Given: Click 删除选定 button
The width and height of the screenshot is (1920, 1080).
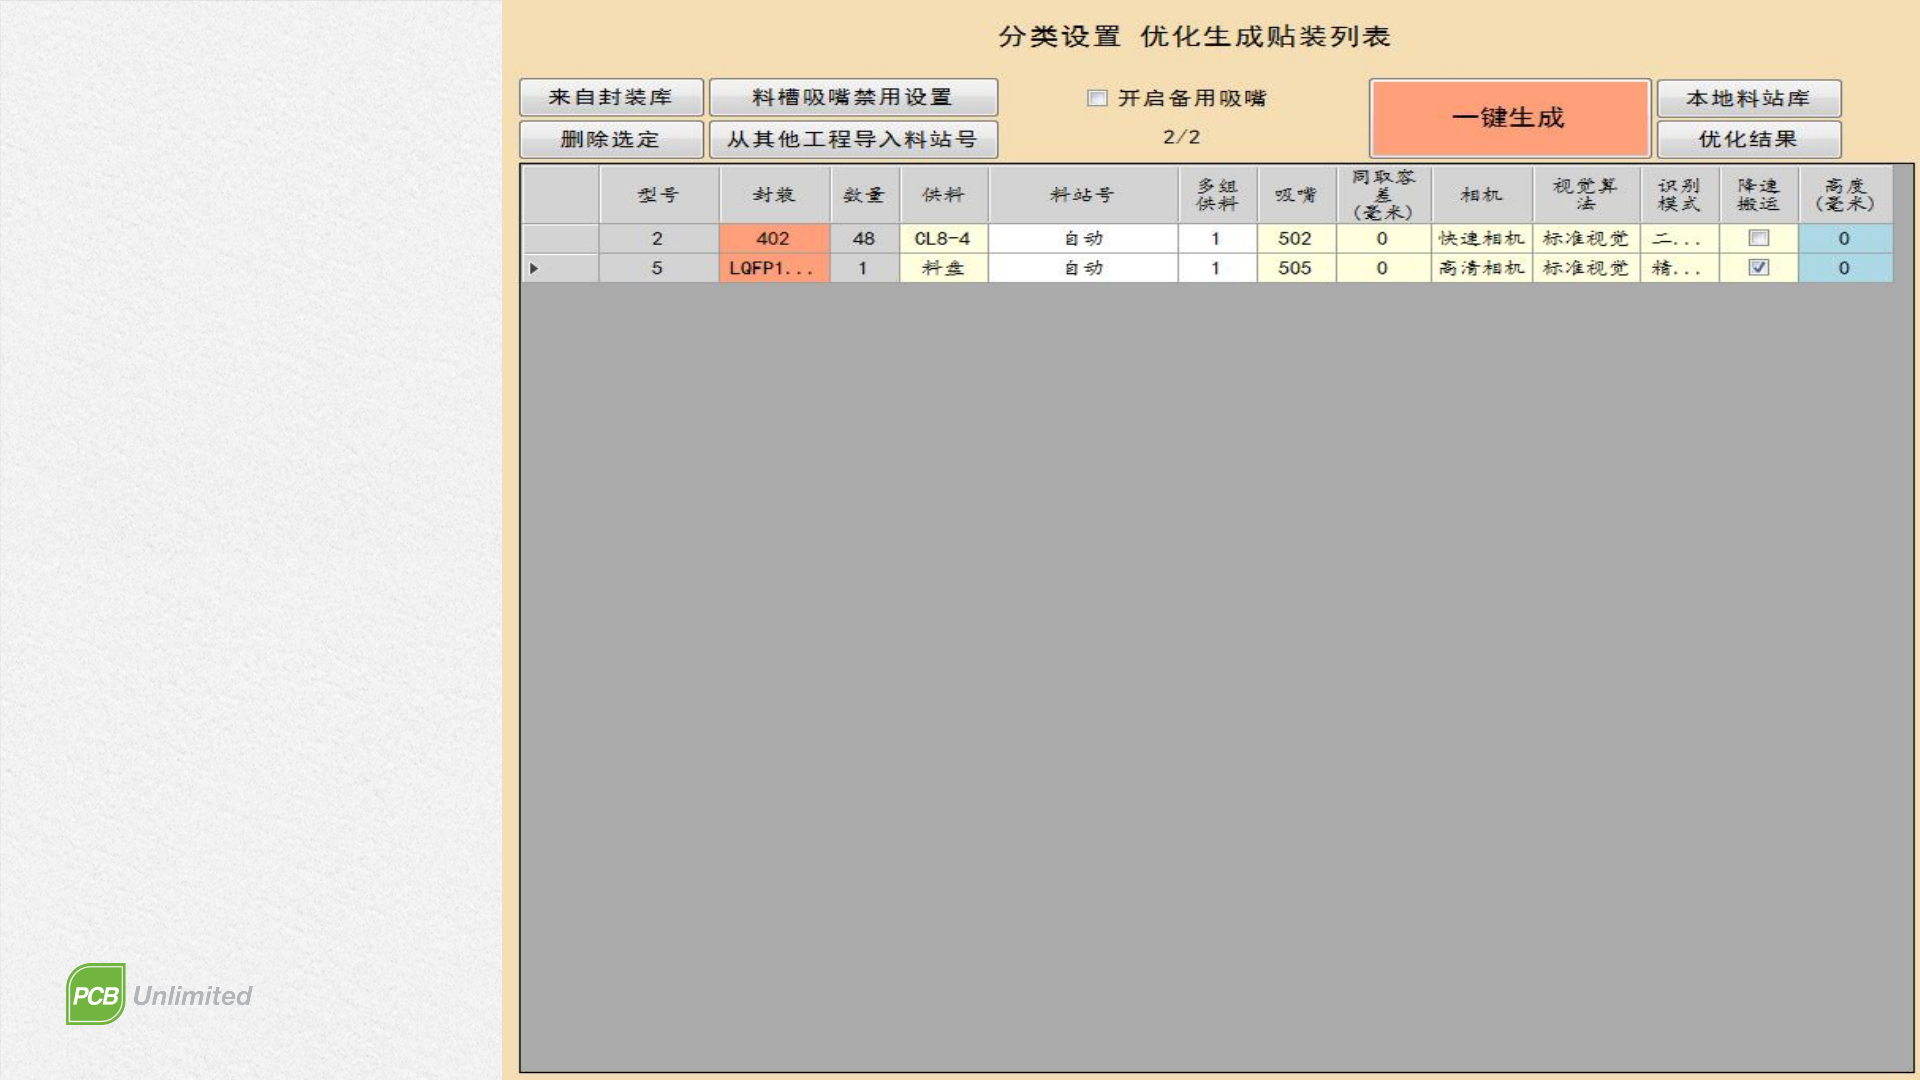Looking at the screenshot, I should coord(611,139).
